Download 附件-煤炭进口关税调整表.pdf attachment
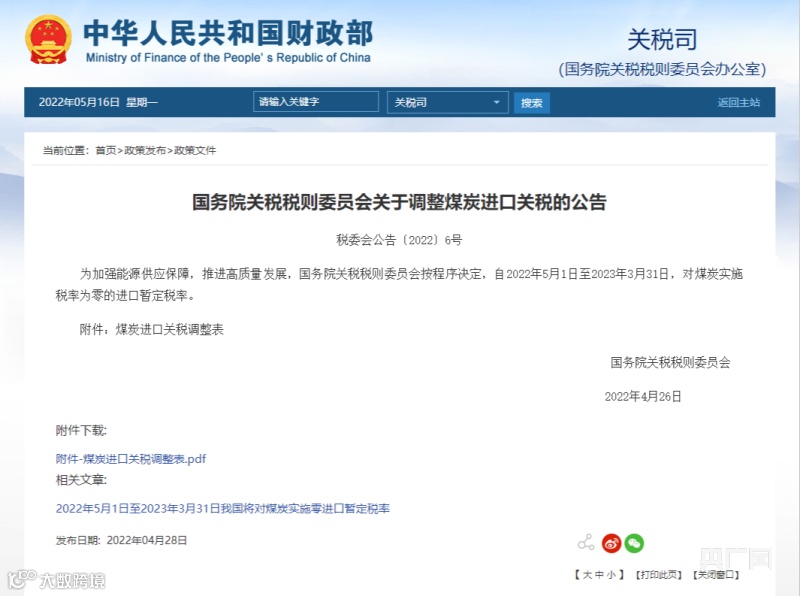Image resolution: width=800 pixels, height=596 pixels. point(131,459)
